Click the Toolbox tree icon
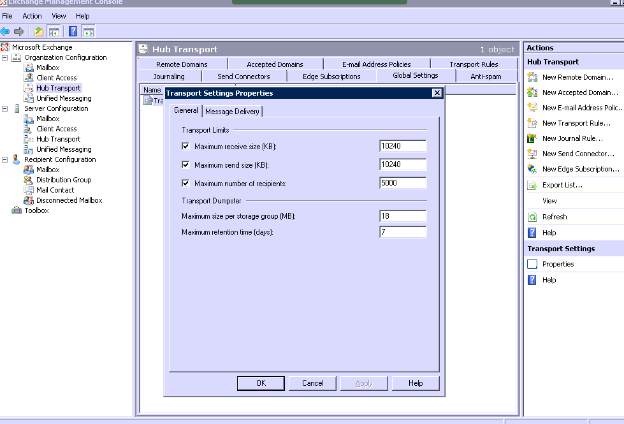Image resolution: width=624 pixels, height=424 pixels. (x=17, y=210)
